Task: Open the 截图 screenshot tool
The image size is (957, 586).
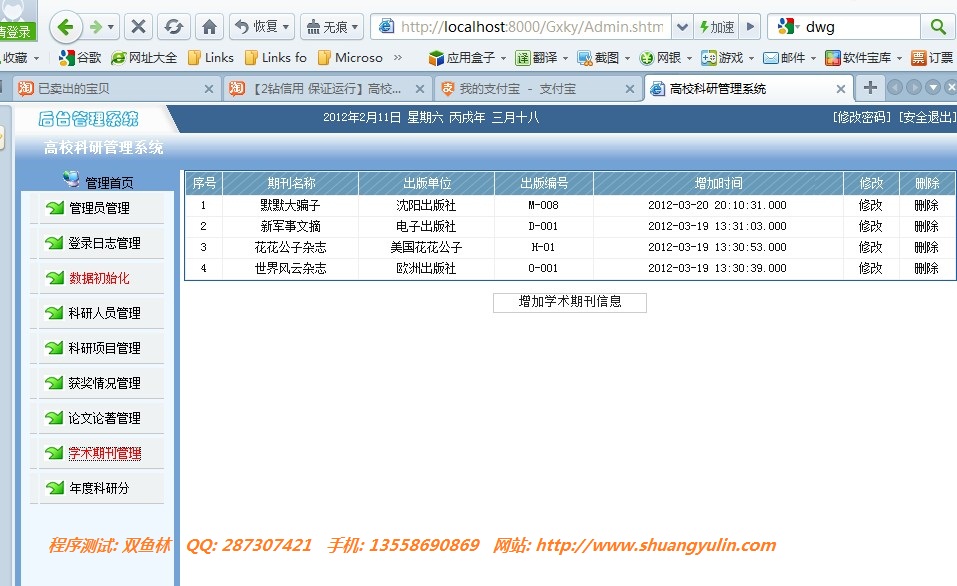Action: (603, 58)
